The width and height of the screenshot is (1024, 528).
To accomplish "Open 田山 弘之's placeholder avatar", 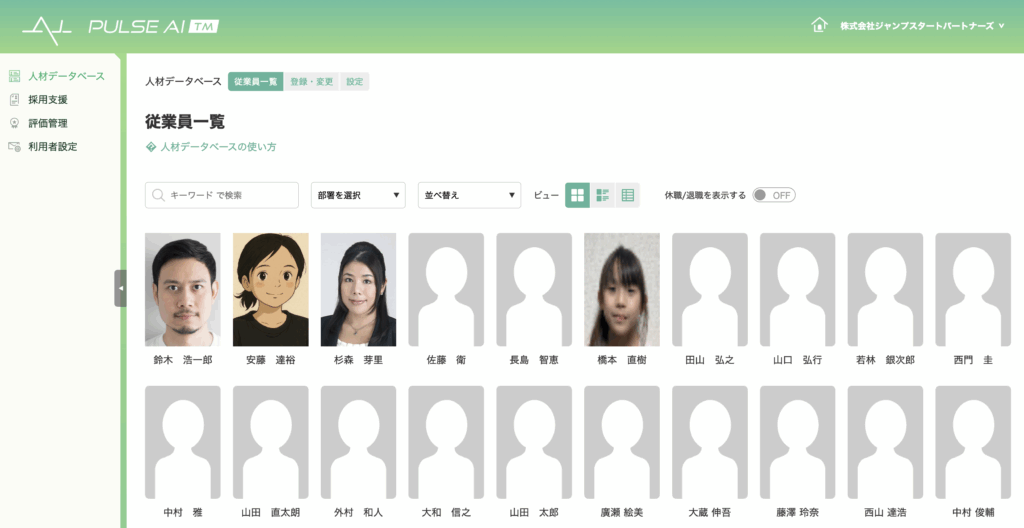I will (x=710, y=289).
